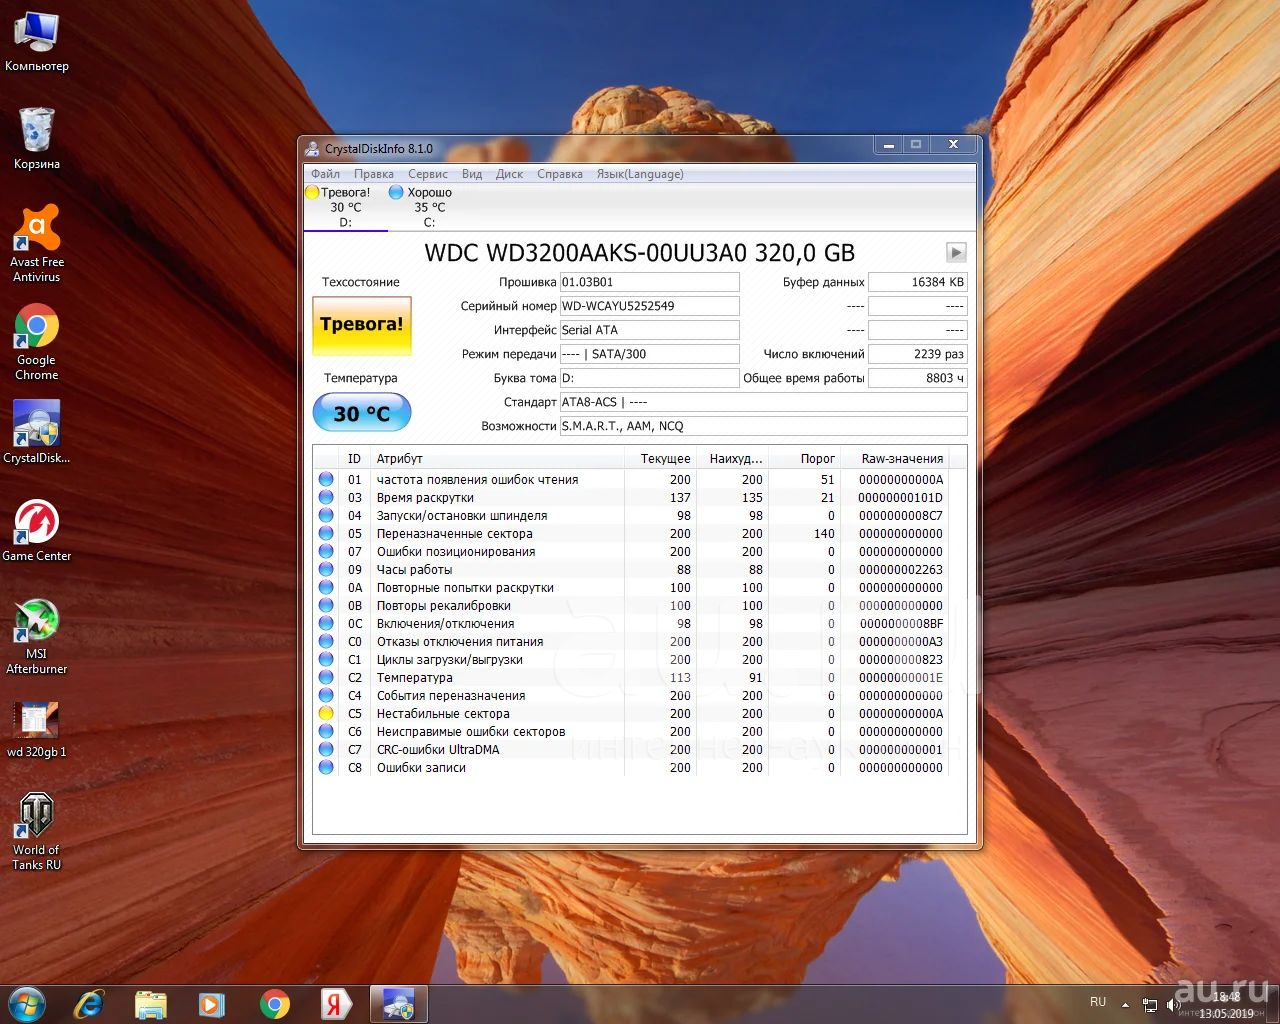
Task: Open CrystalDisk... desktop shortcut
Action: pyautogui.click(x=37, y=432)
